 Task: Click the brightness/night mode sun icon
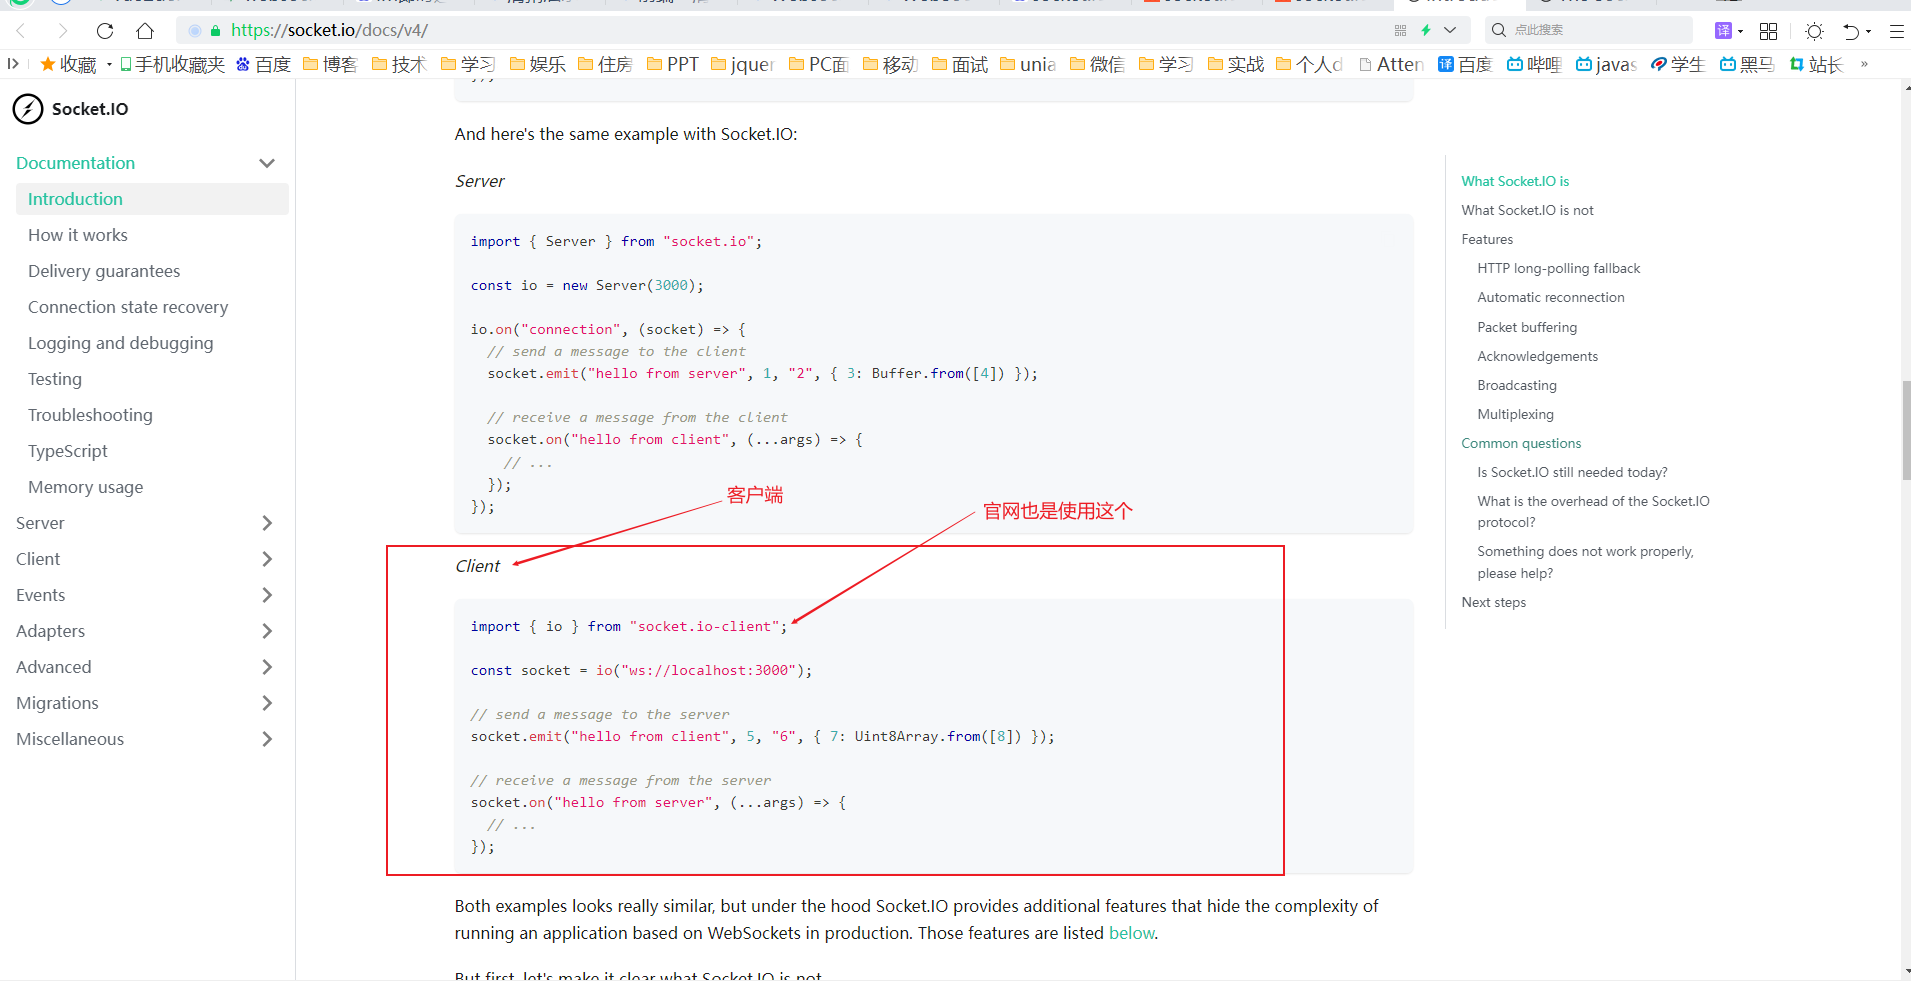1814,31
